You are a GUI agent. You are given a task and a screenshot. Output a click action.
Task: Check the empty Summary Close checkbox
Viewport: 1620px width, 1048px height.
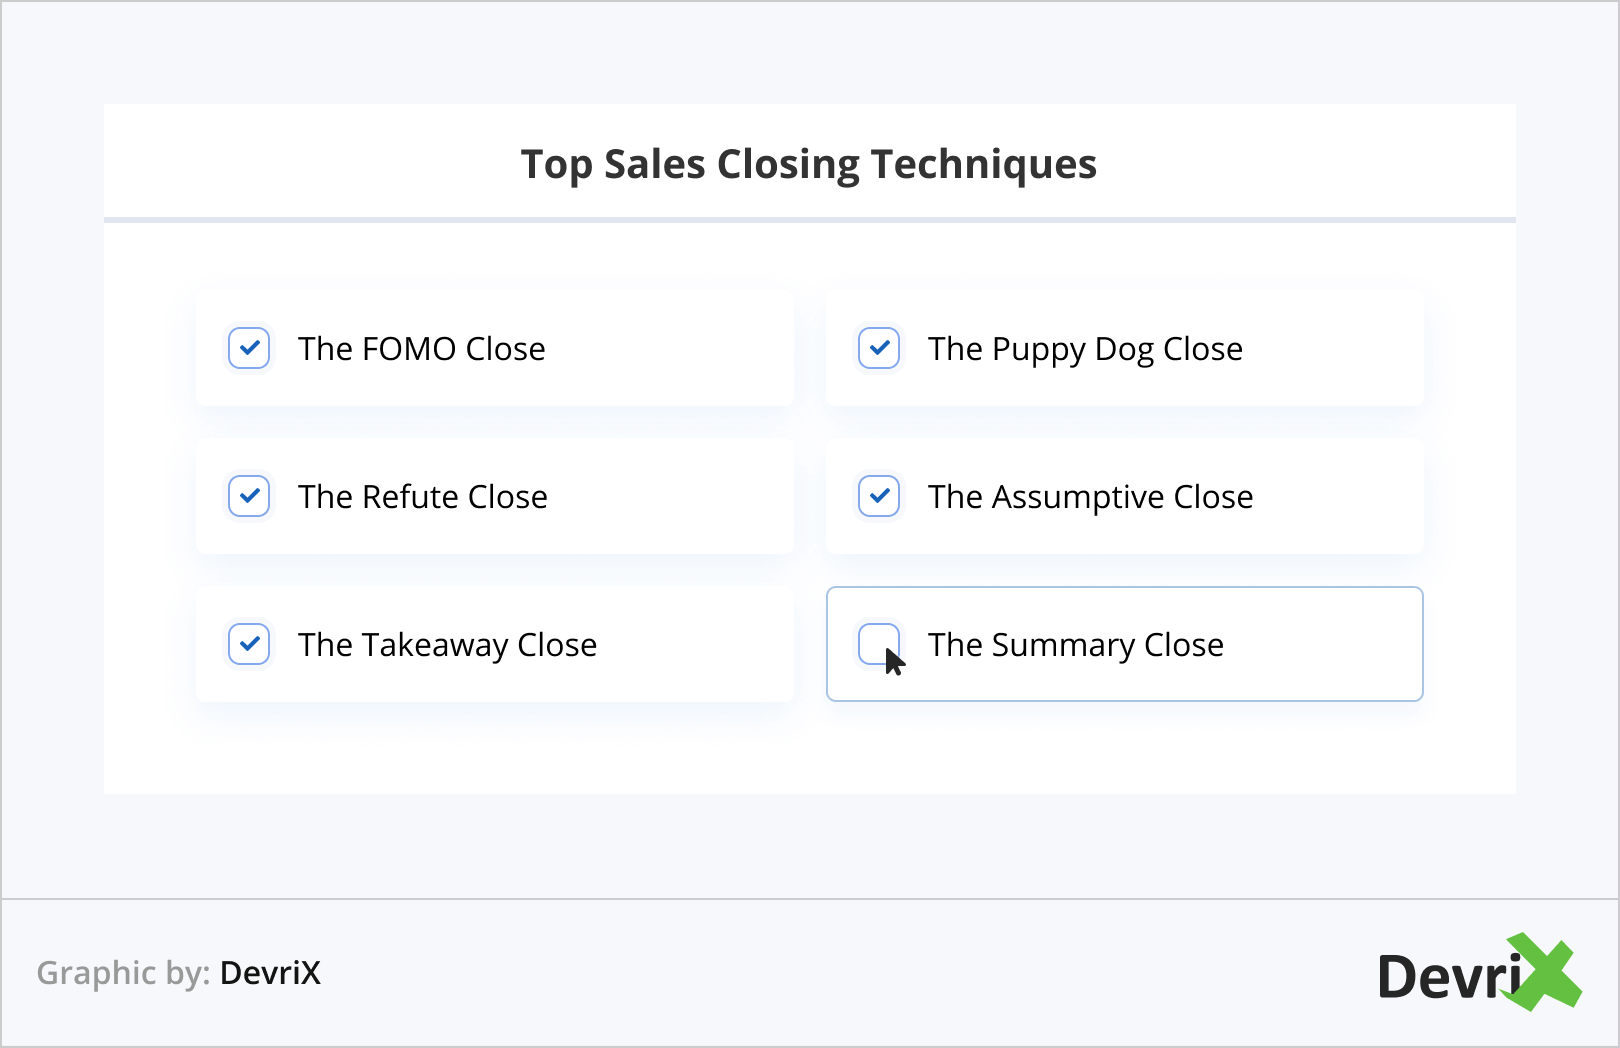coord(877,641)
